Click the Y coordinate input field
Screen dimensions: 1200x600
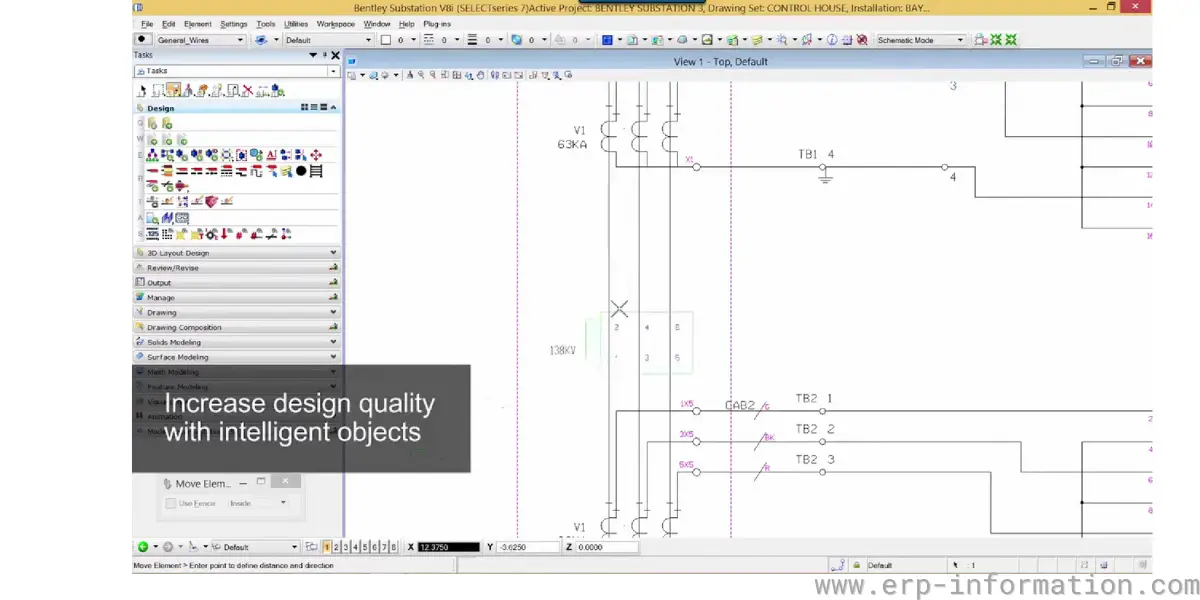[527, 547]
